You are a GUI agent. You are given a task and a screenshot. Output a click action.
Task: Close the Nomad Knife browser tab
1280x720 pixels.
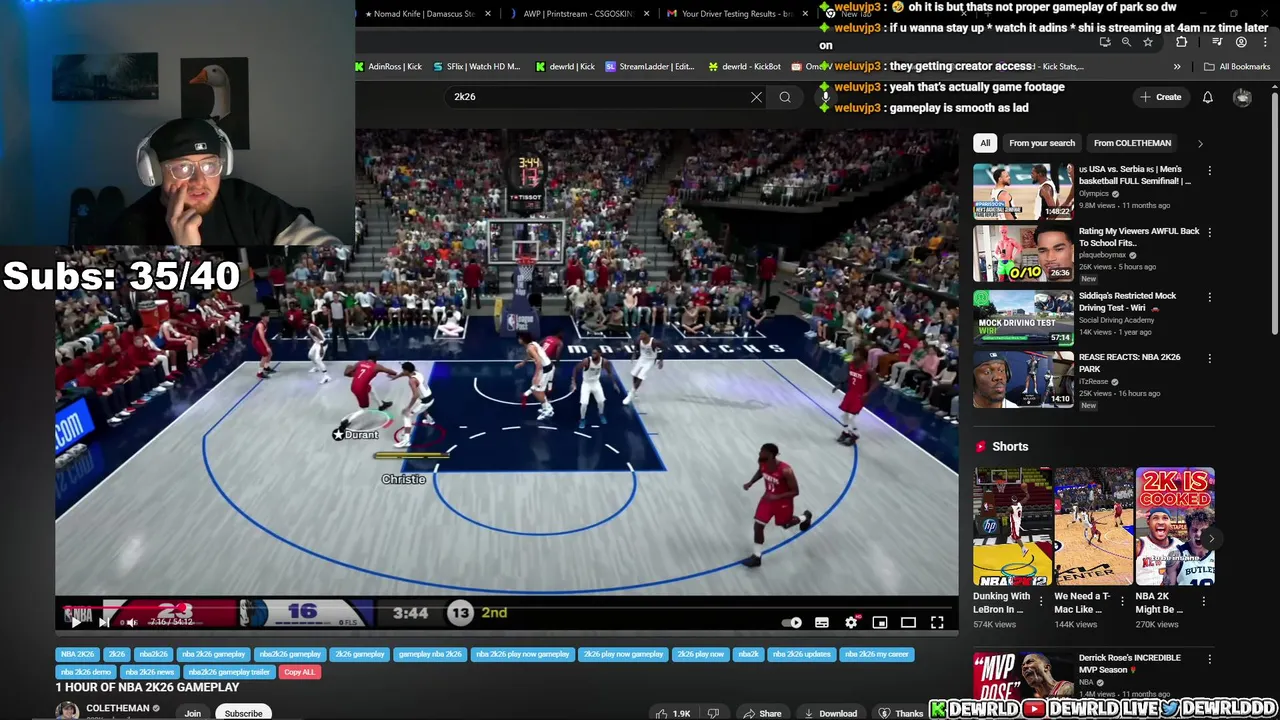coord(488,14)
